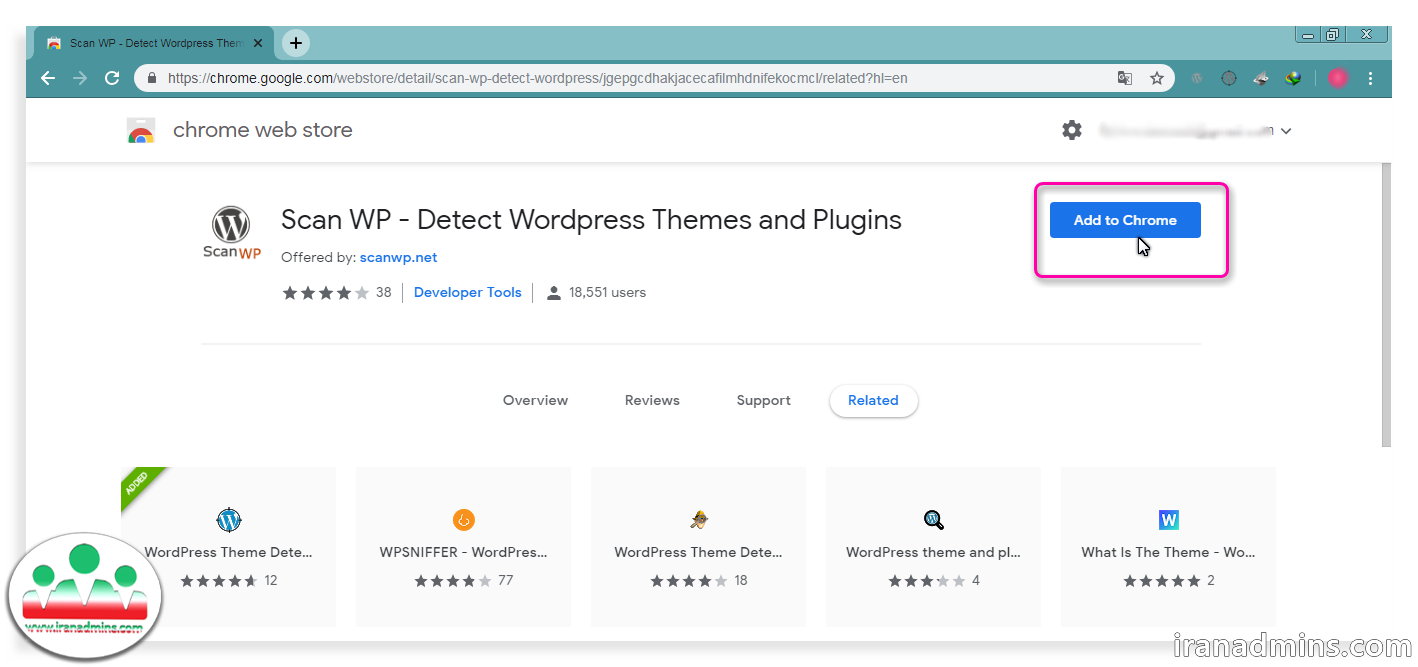Close the Scan WP browser tab

(x=258, y=43)
